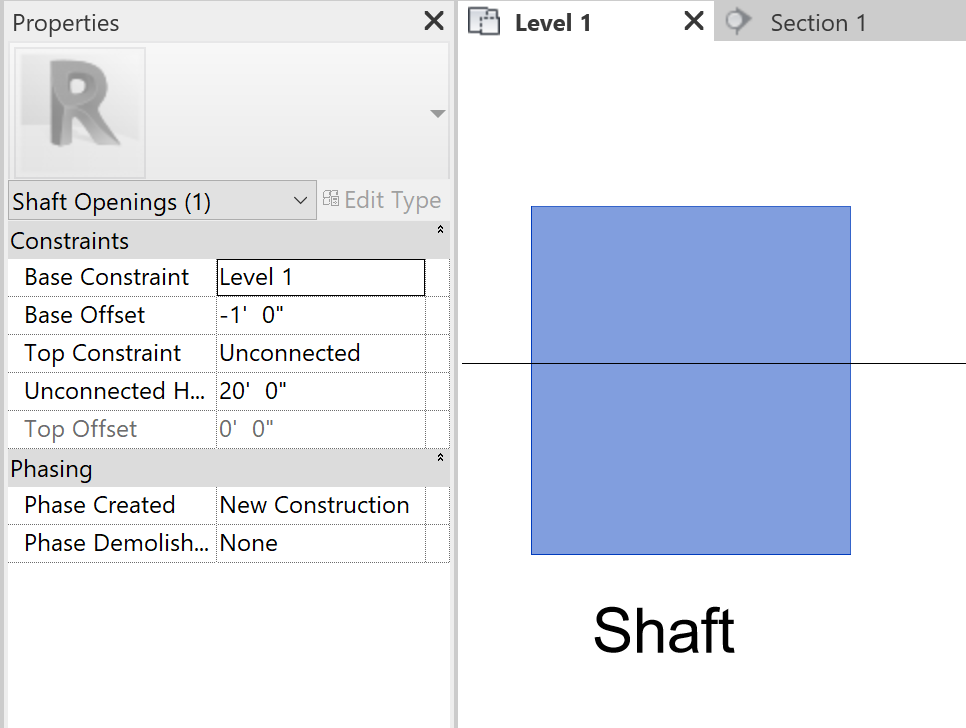This screenshot has width=966, height=728.
Task: Click the Level 1 floor plan view icon
Action: coord(484,21)
